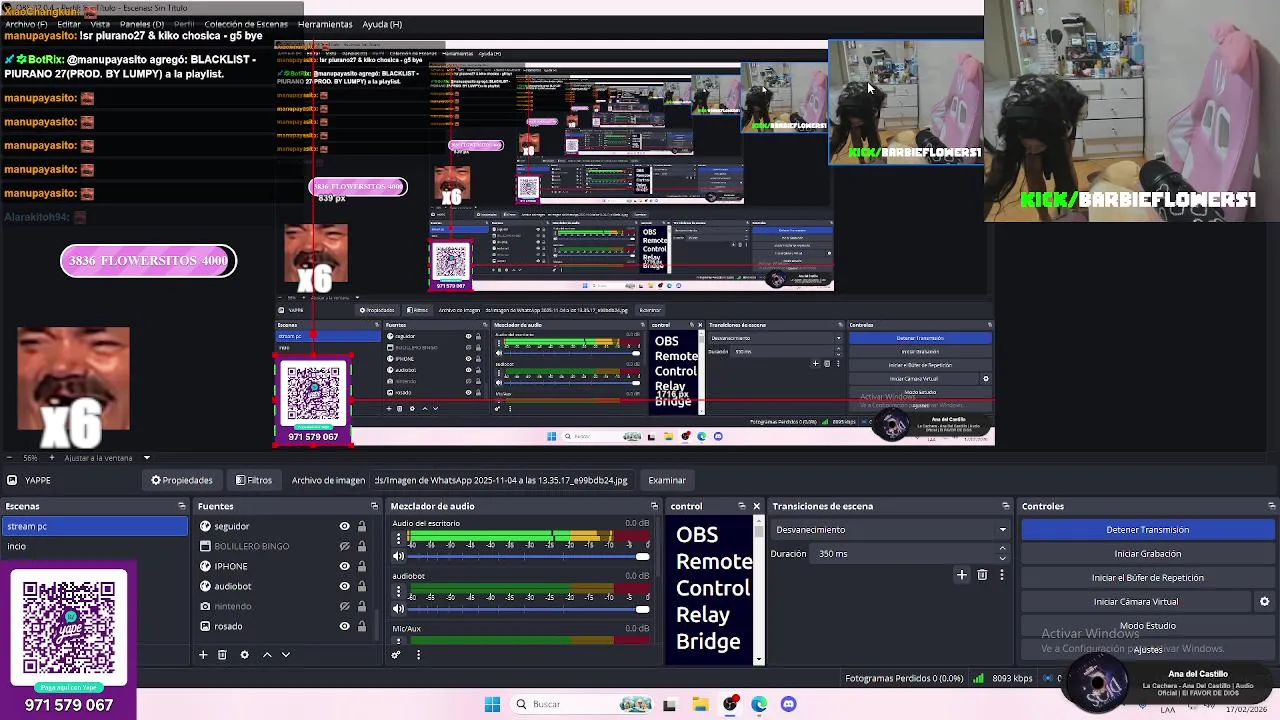
Task: Open Propiedades for the YAPPE source
Action: coord(182,480)
